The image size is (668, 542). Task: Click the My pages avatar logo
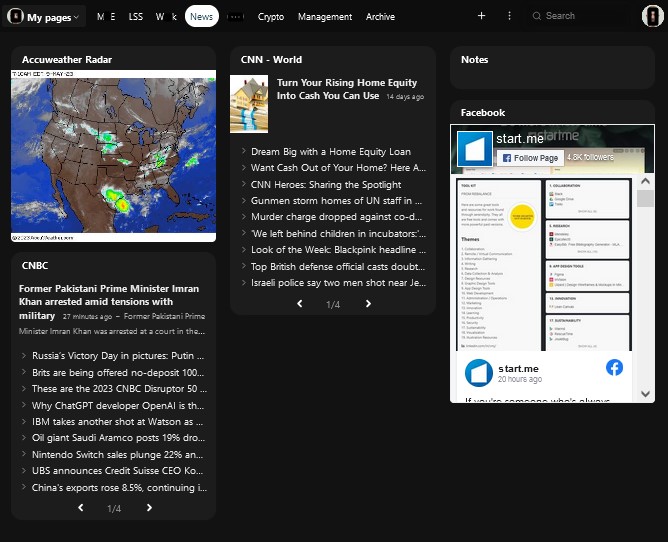15,17
